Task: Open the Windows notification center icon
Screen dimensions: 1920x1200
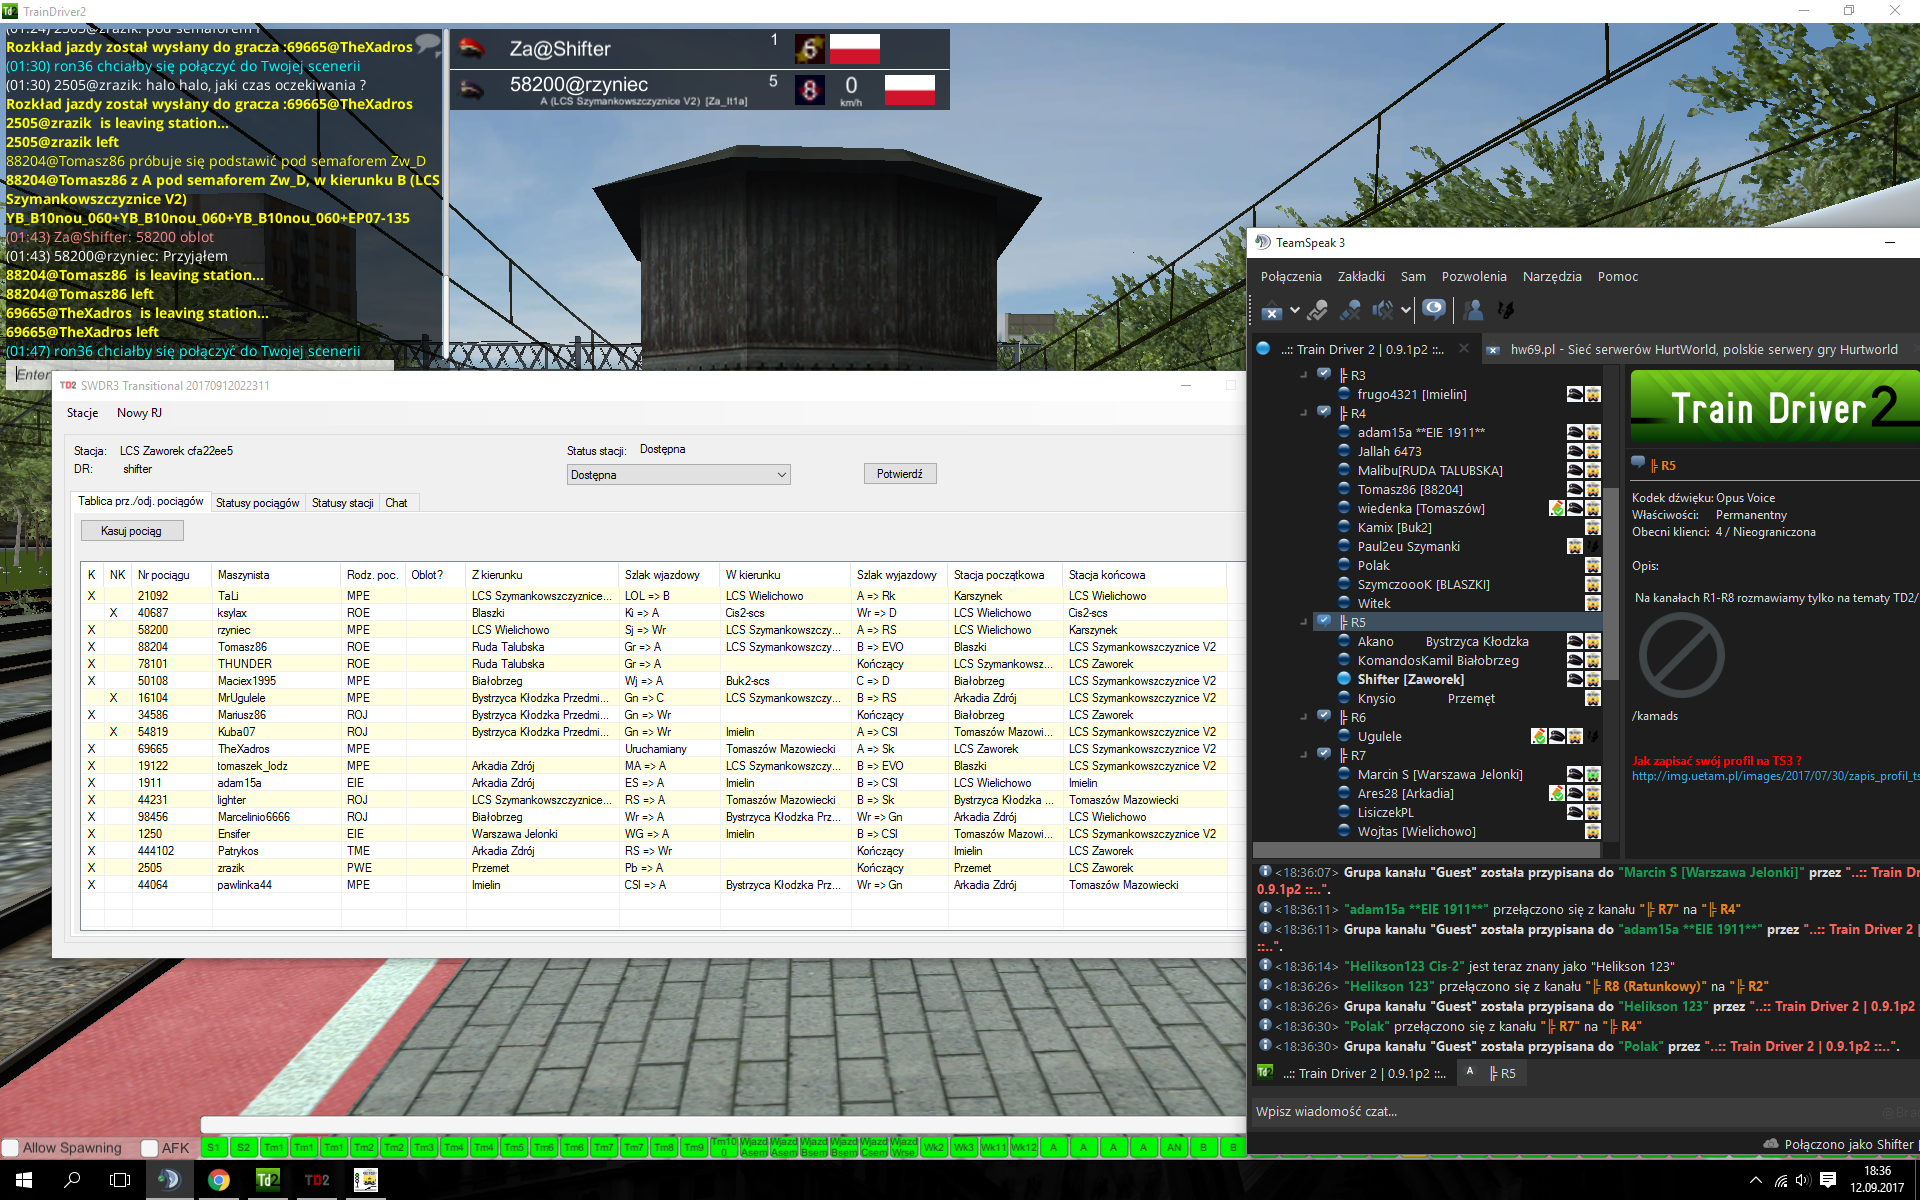Action: [1828, 1180]
